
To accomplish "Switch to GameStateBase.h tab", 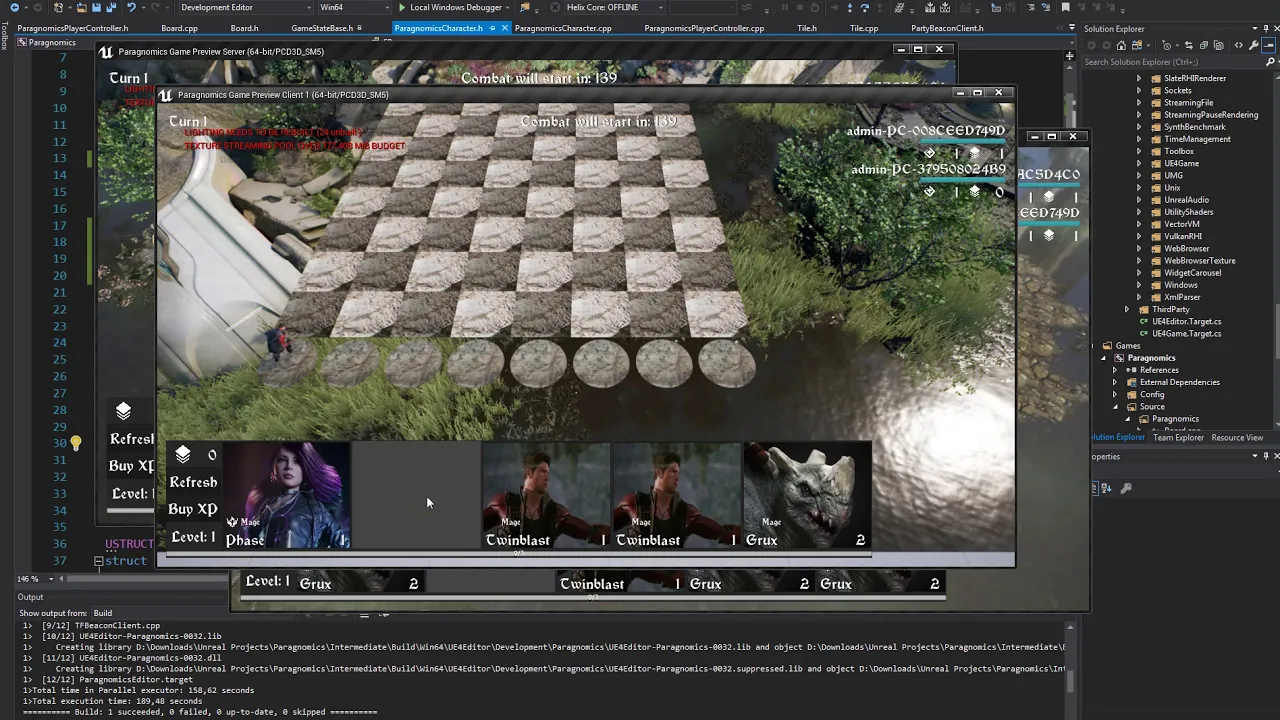I will [x=322, y=28].
